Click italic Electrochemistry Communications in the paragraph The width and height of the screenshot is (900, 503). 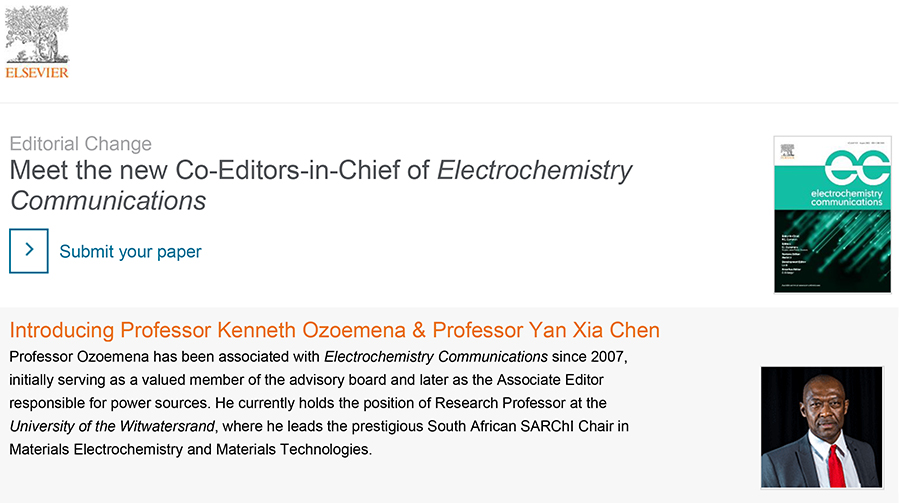tap(436, 357)
